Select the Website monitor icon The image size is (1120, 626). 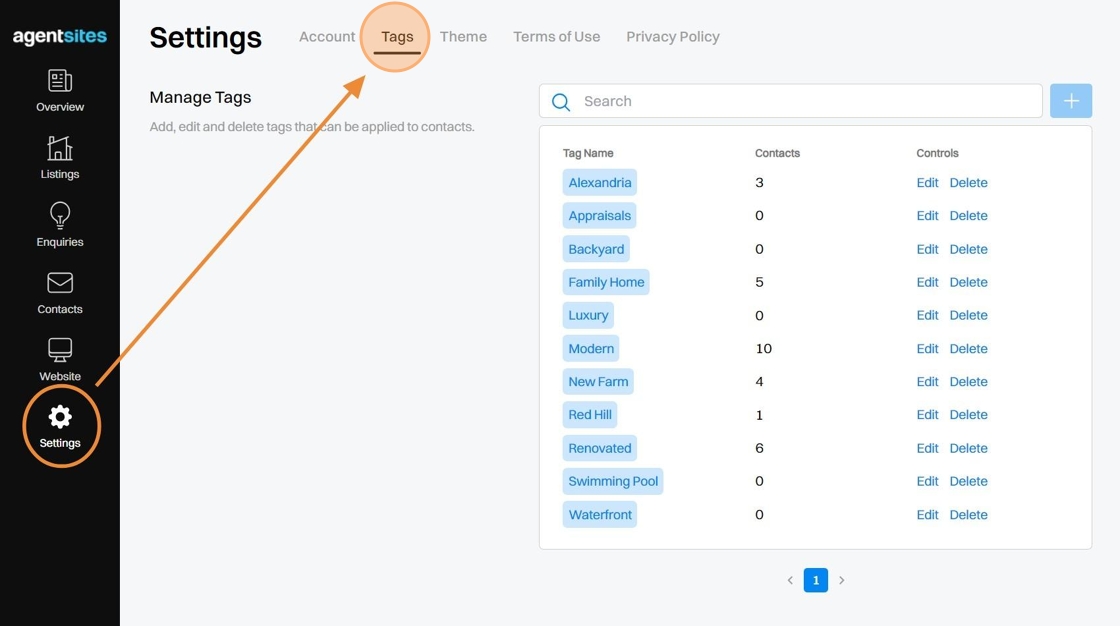[60, 350]
